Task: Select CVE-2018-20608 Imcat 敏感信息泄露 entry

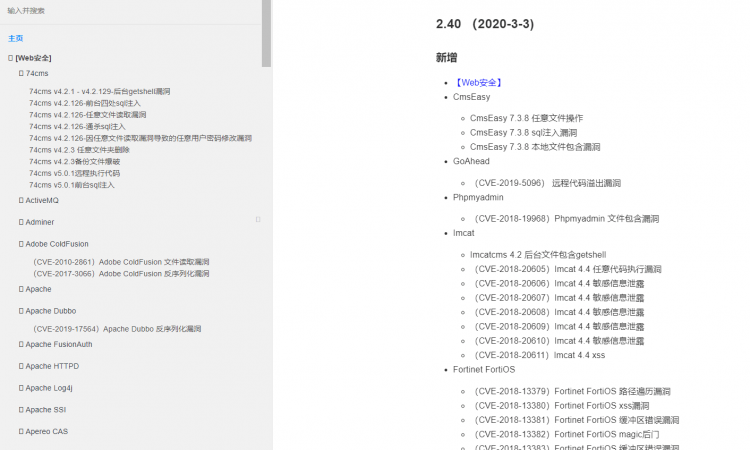Action: point(557,312)
